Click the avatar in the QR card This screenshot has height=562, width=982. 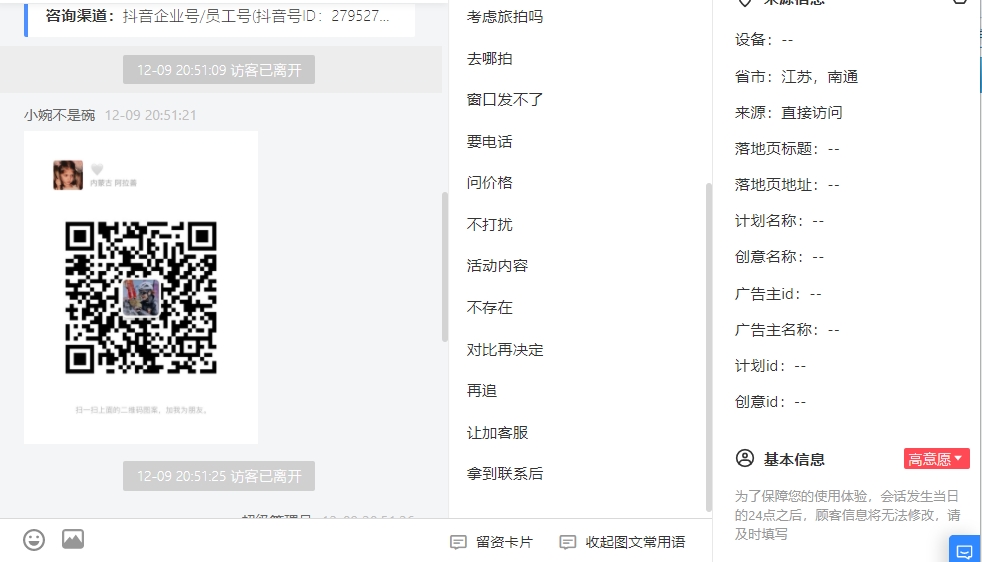tap(68, 175)
